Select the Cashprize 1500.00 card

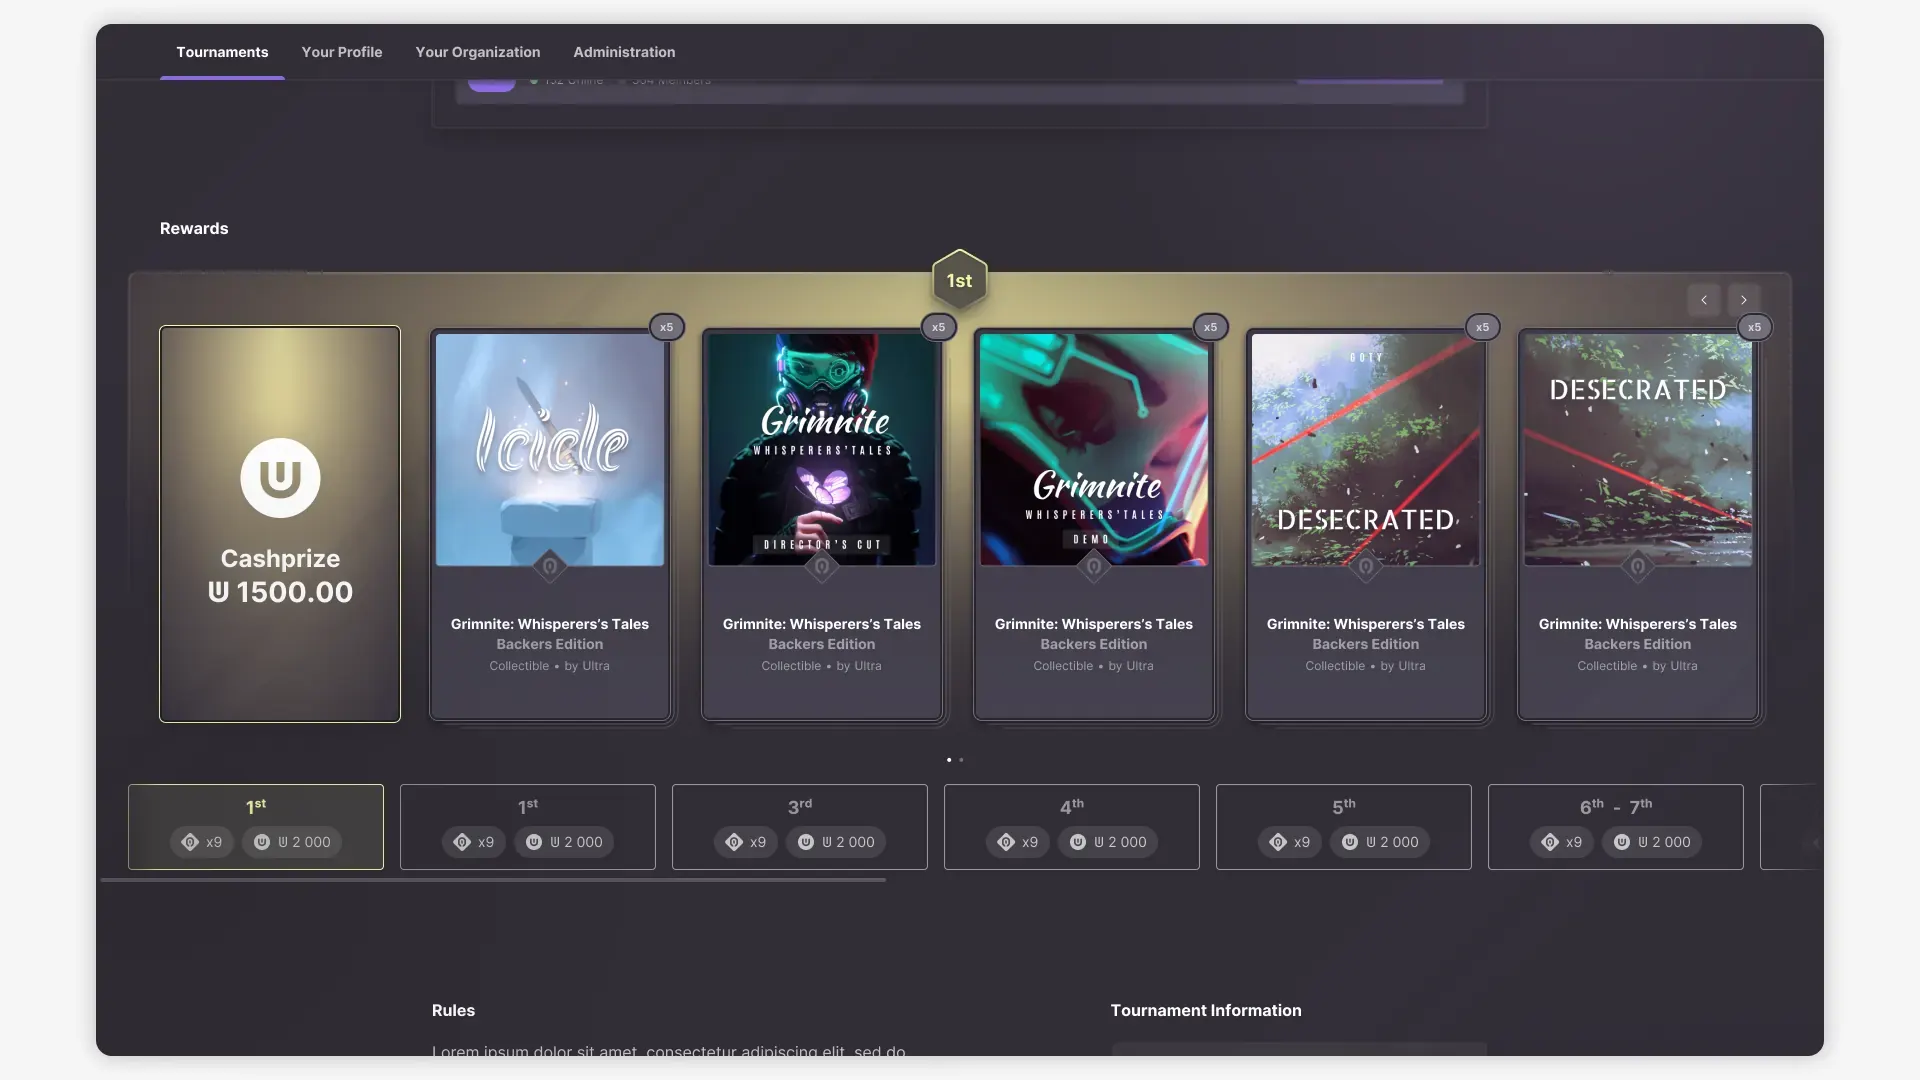pos(280,524)
